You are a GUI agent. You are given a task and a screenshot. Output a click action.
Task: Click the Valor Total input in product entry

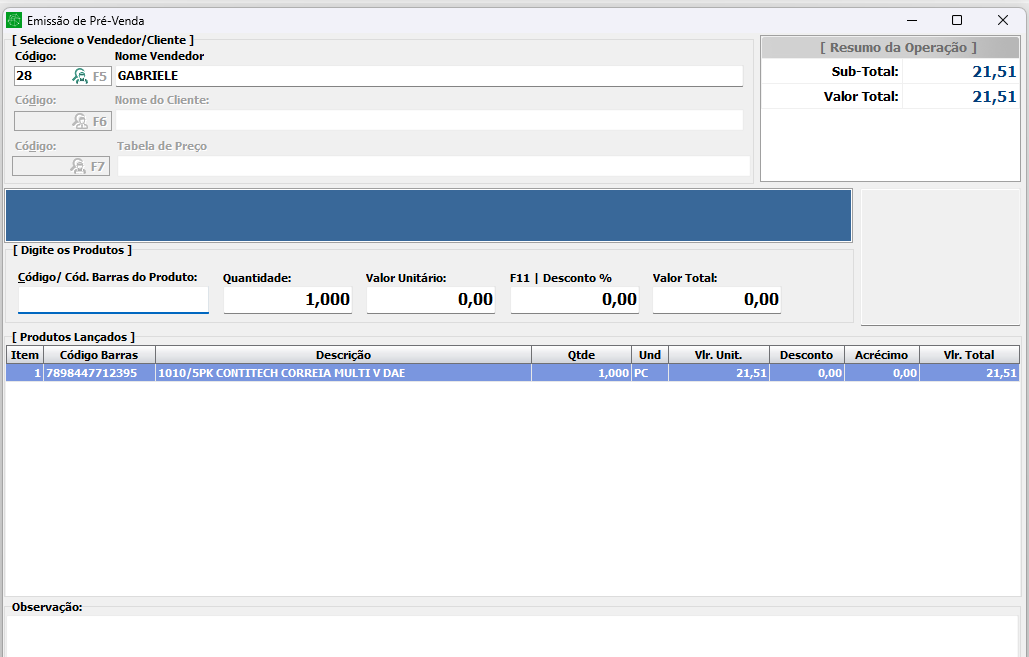pyautogui.click(x=716, y=300)
